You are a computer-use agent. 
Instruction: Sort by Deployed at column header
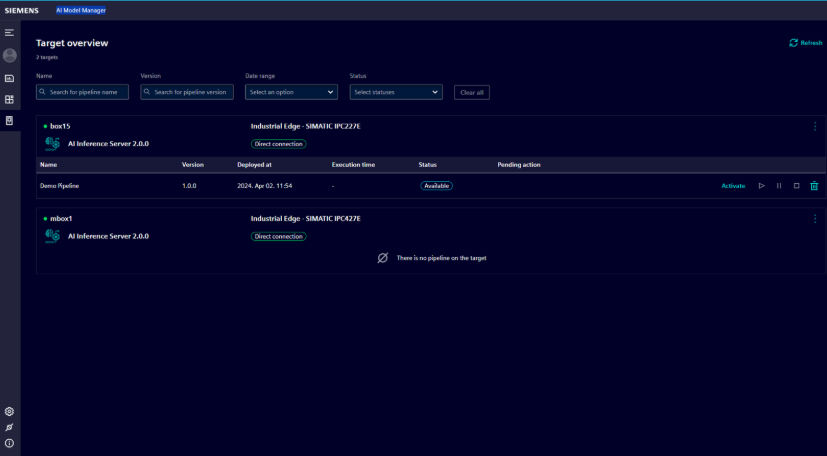coord(254,164)
